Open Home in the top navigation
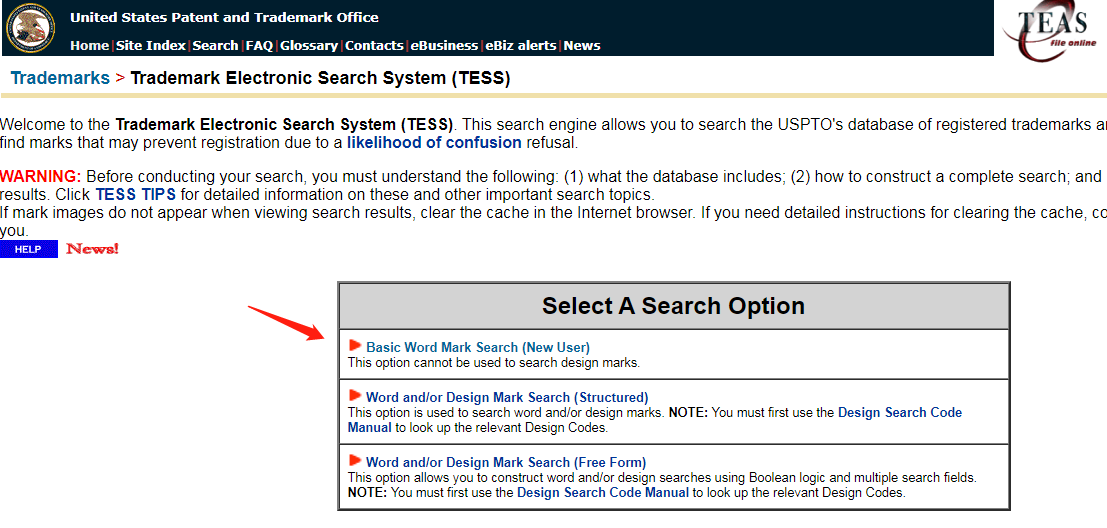The width and height of the screenshot is (1107, 528). pos(89,45)
